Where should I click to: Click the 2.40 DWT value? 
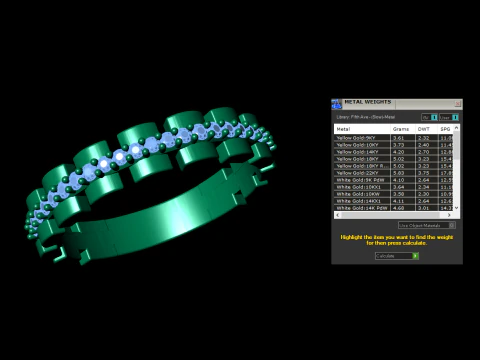click(x=423, y=145)
